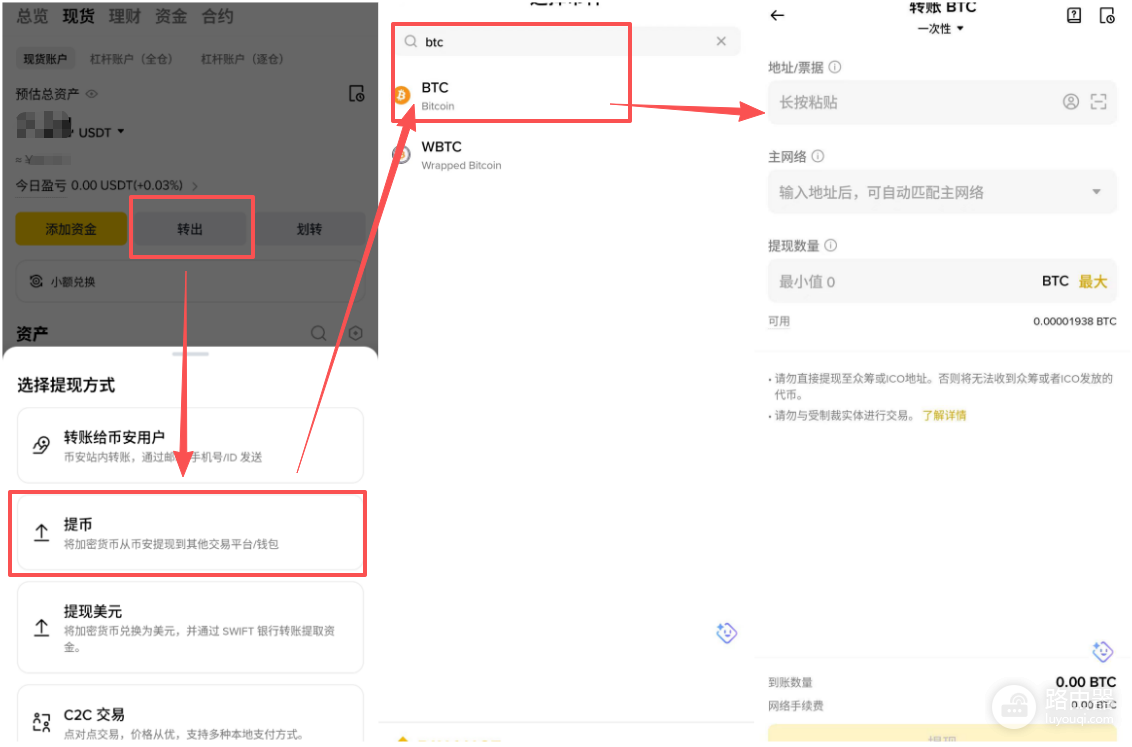Go back with the arrow on withdrawal page

tap(777, 15)
